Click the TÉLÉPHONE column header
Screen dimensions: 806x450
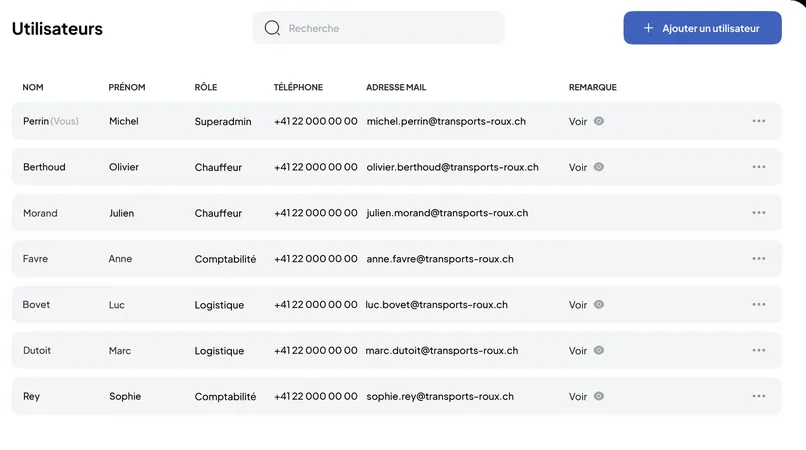[x=298, y=87]
